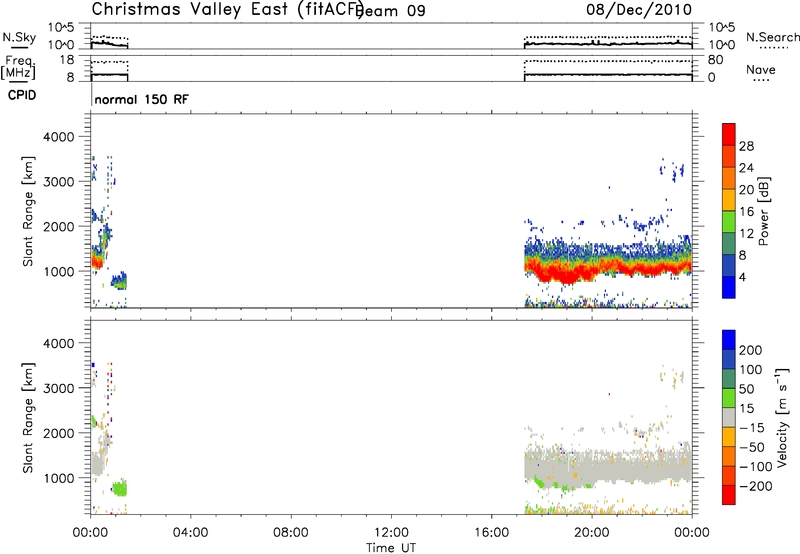800x554 pixels.
Task: Click the N.Sky legend label
Action: (19, 38)
